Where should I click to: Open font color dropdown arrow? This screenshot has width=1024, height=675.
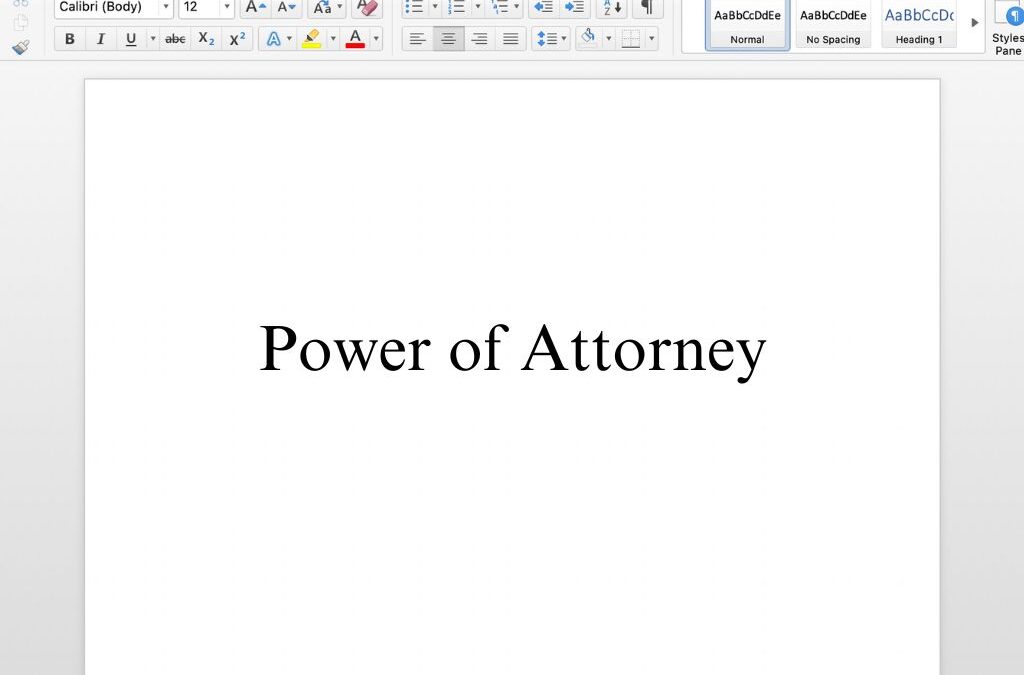376,39
